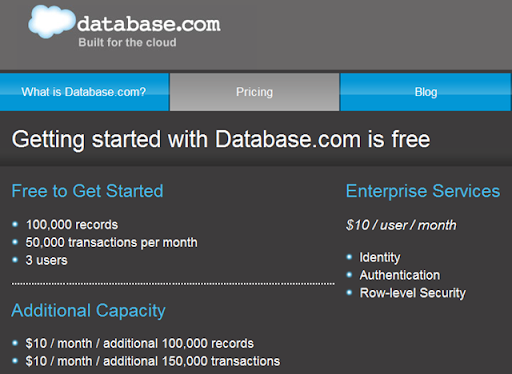Click the $10 / user / month price
512x374 pixels.
(401, 225)
